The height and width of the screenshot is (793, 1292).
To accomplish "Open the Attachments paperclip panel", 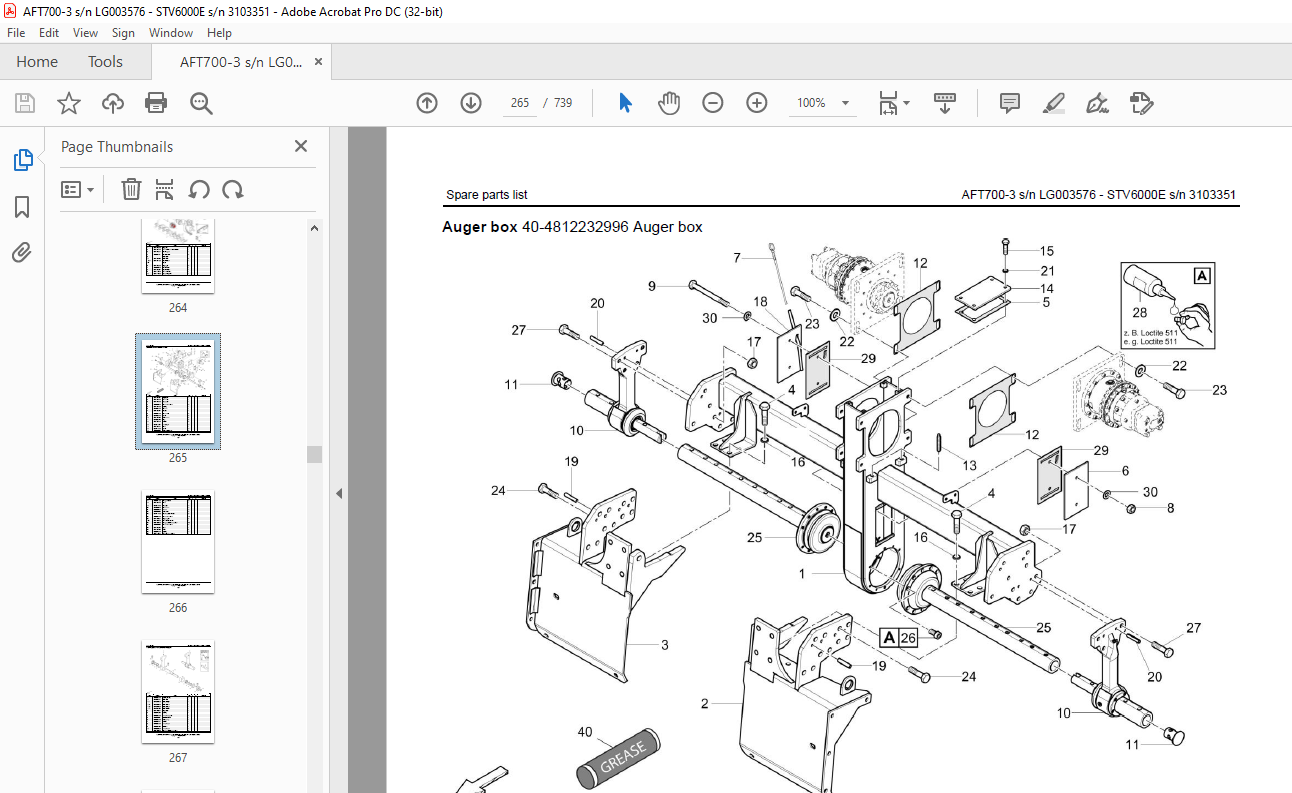I will point(22,252).
